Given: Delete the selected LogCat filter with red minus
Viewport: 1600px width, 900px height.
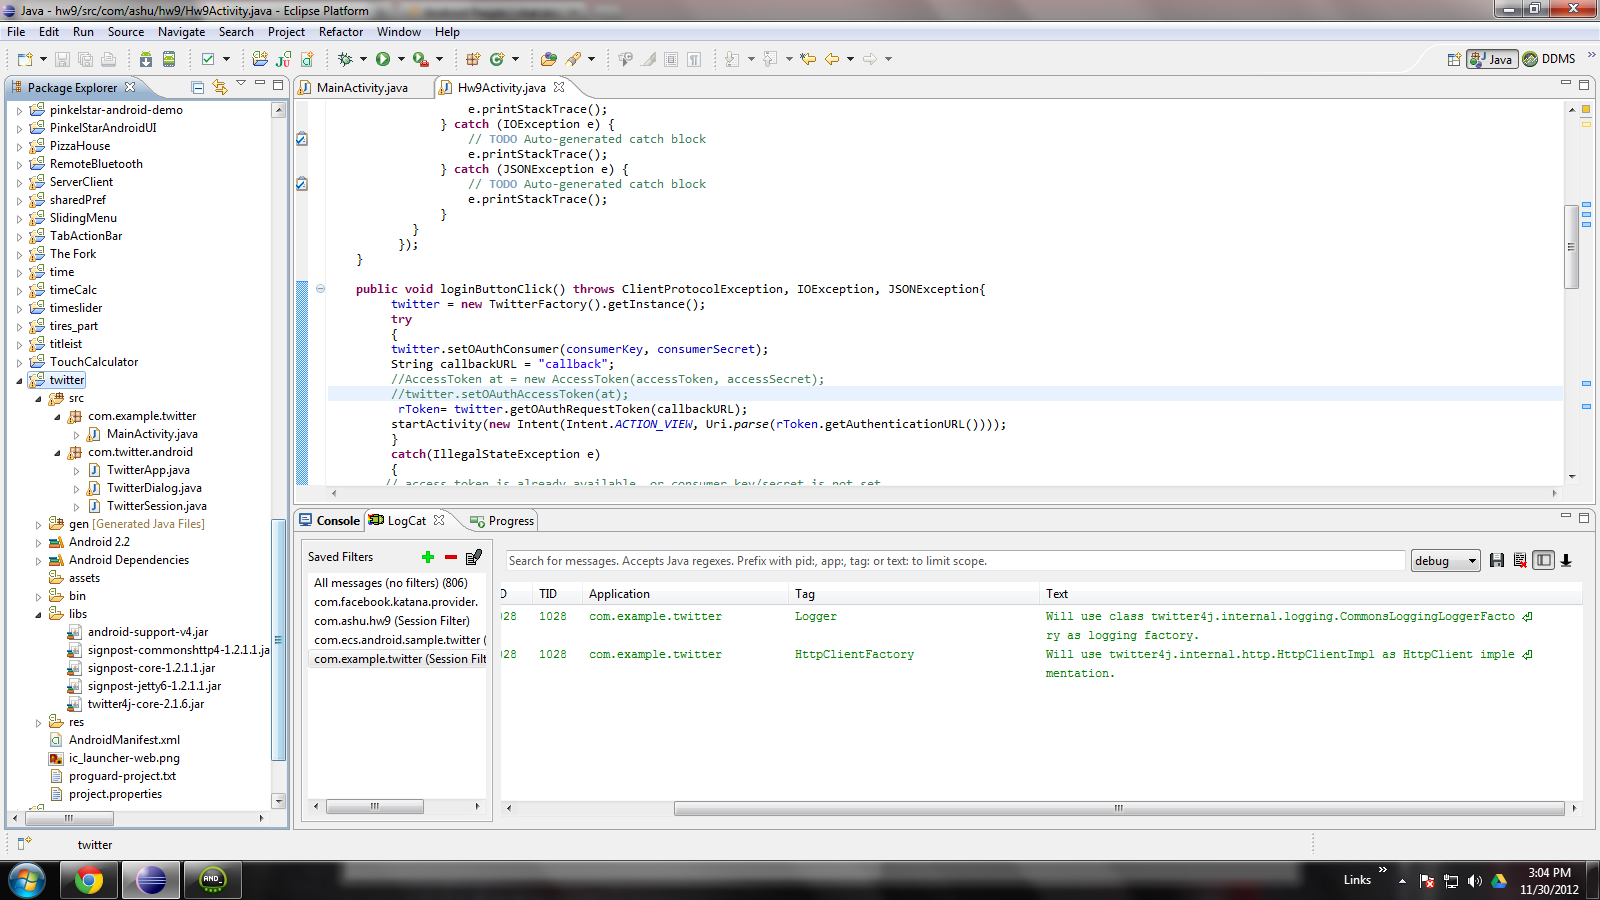Looking at the screenshot, I should click(451, 557).
